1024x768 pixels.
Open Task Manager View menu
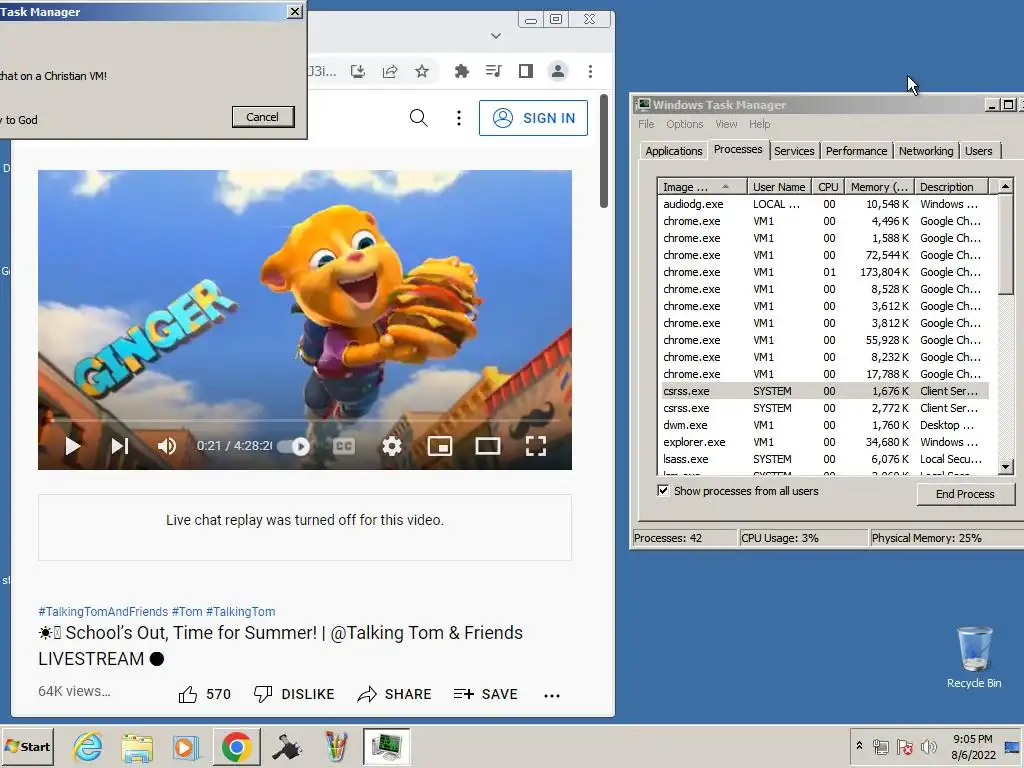(726, 124)
